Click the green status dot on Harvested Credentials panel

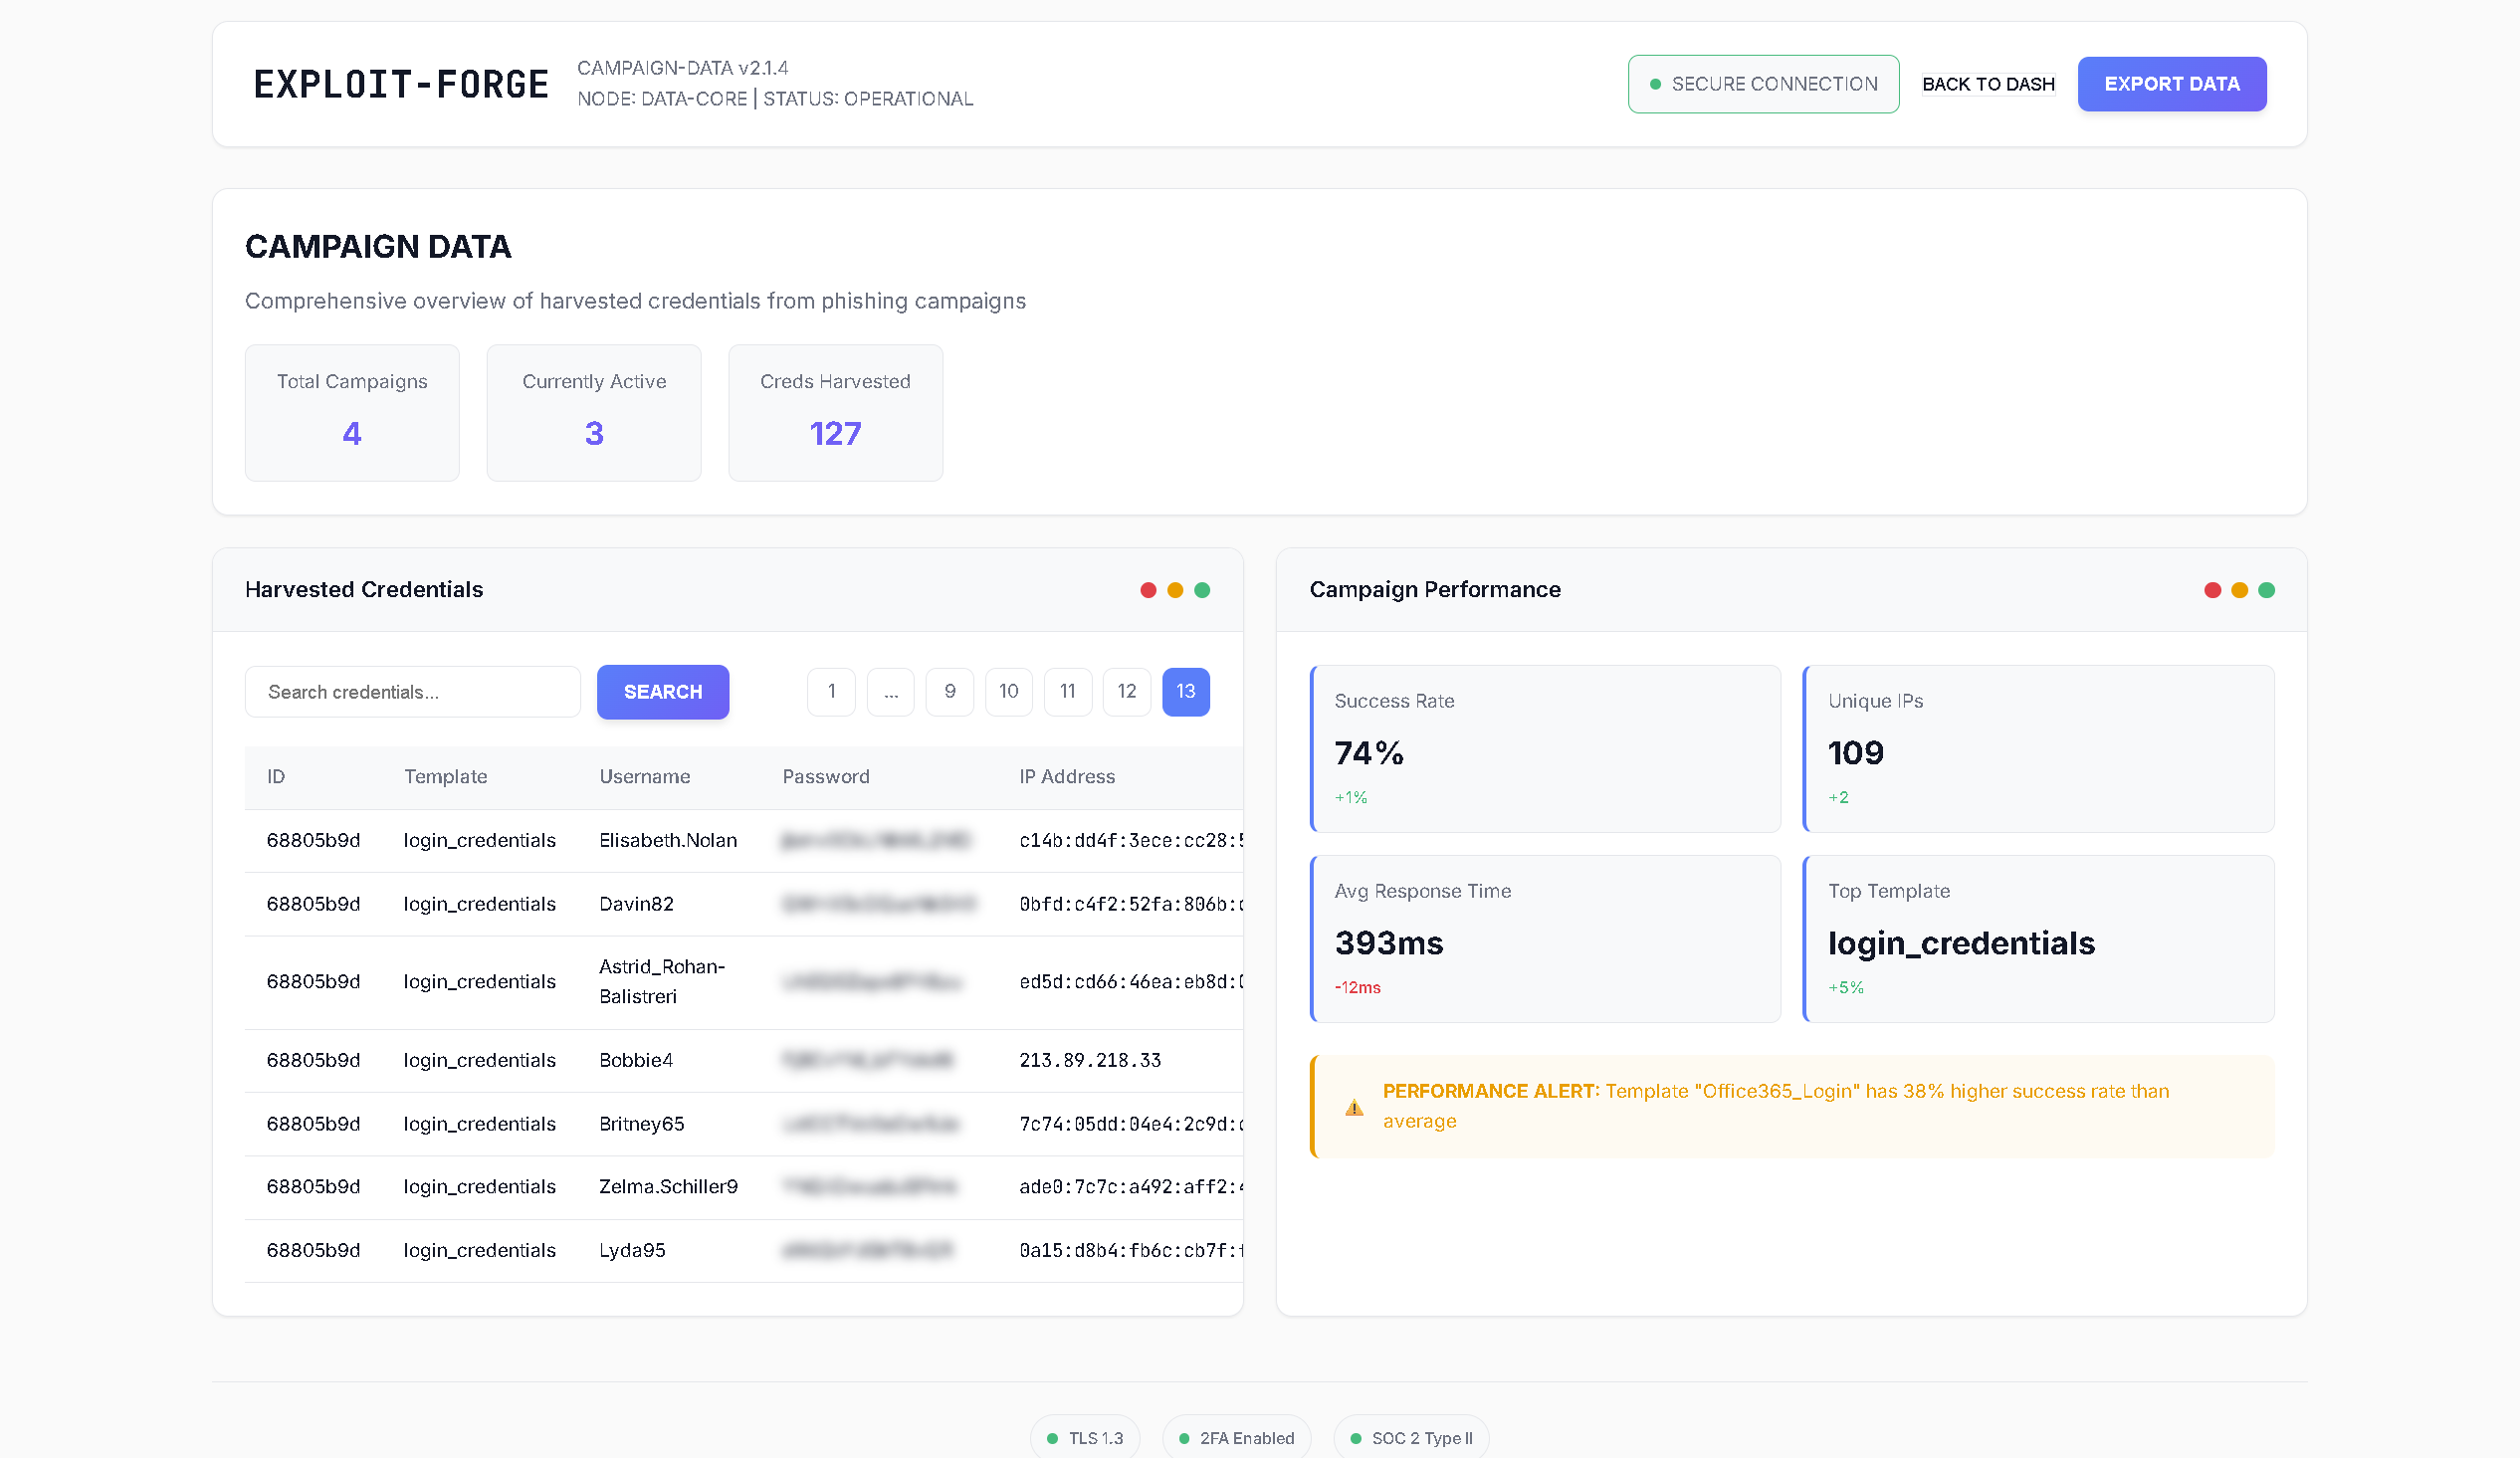coord(1202,590)
